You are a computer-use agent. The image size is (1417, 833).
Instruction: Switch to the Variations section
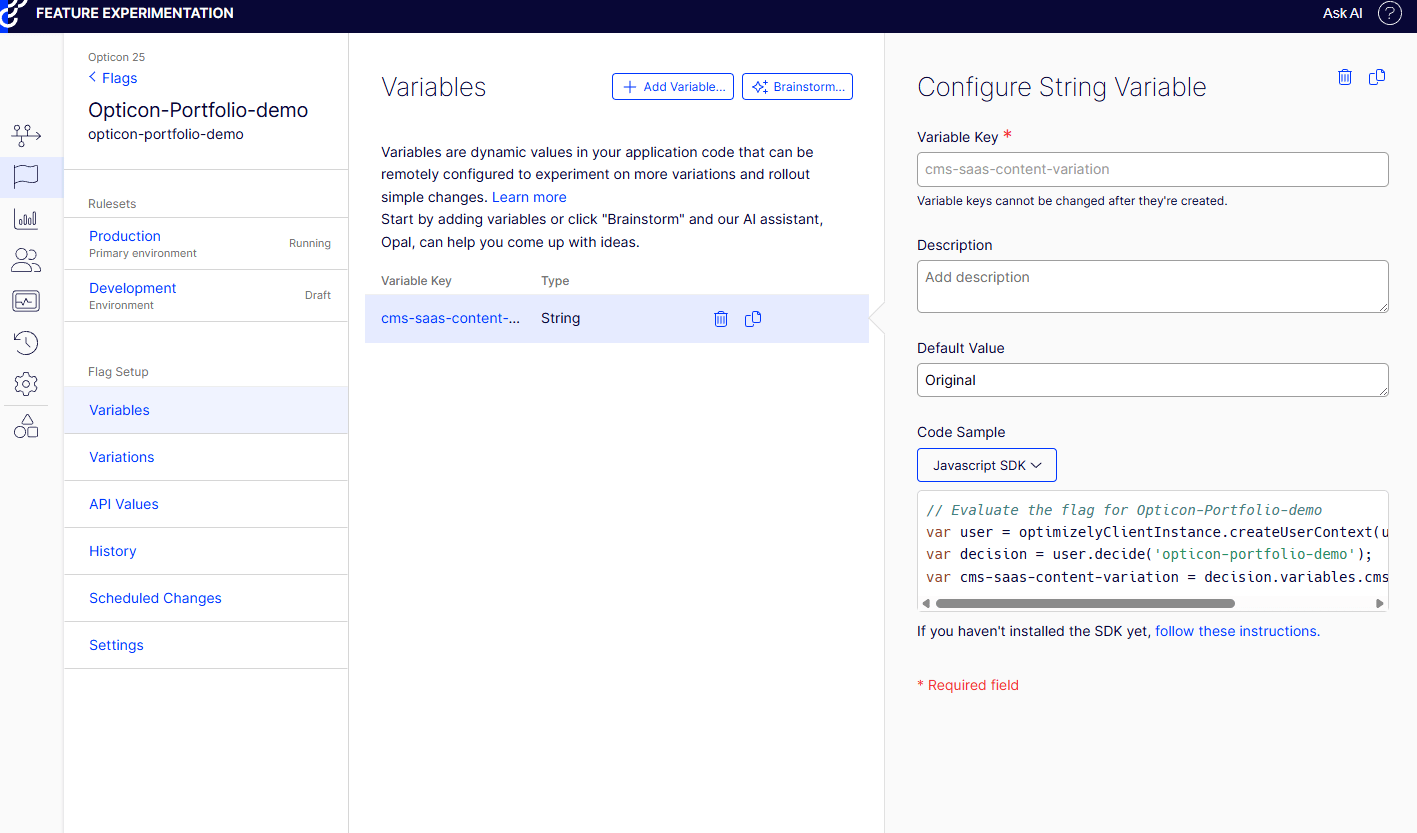(121, 457)
